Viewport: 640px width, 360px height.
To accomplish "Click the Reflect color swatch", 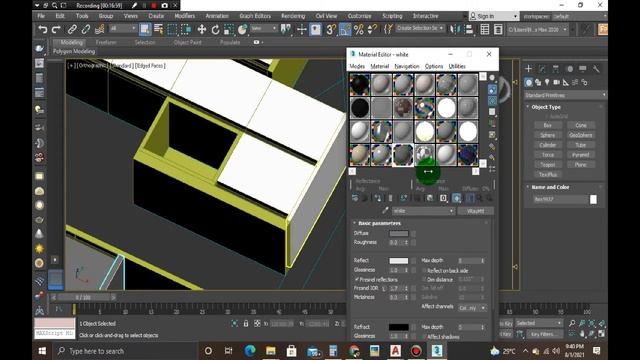I will [399, 261].
